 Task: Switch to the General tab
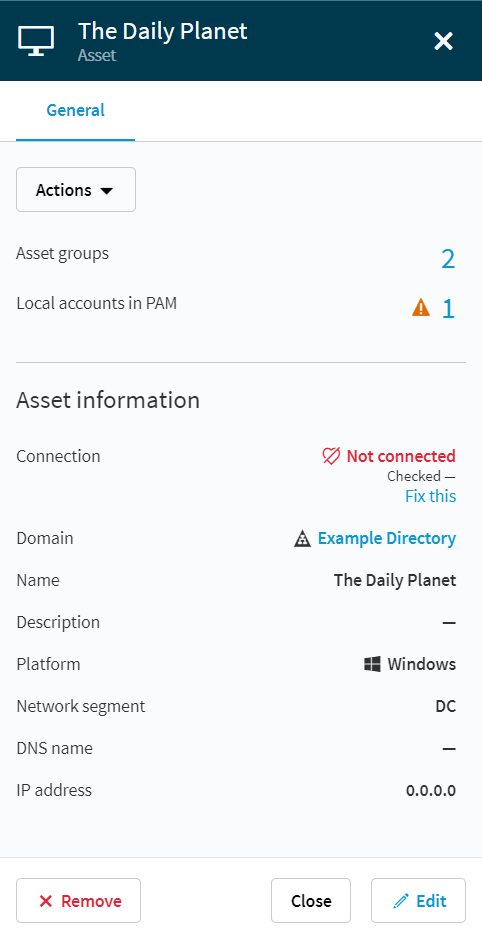(75, 110)
